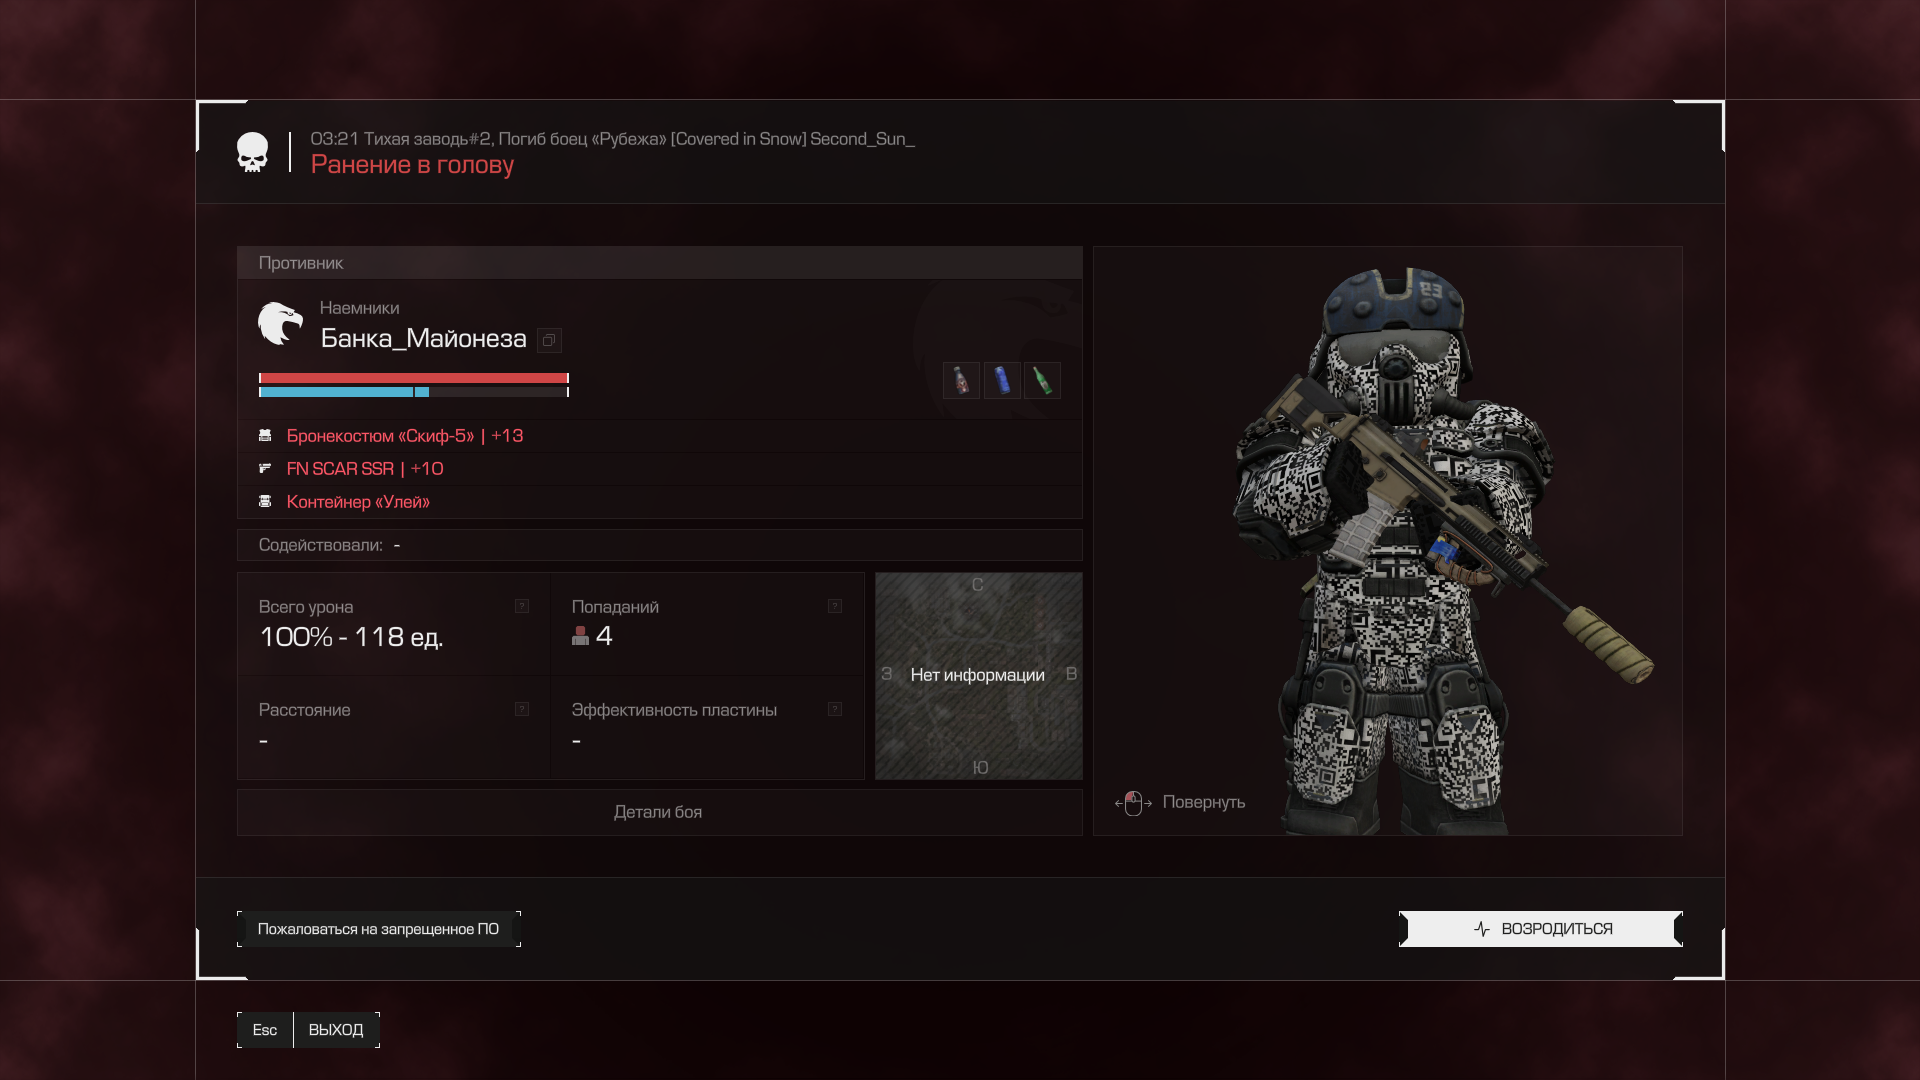Click the blue canister consumable icon
Screen dimensions: 1920x1080
pyautogui.click(x=1002, y=380)
